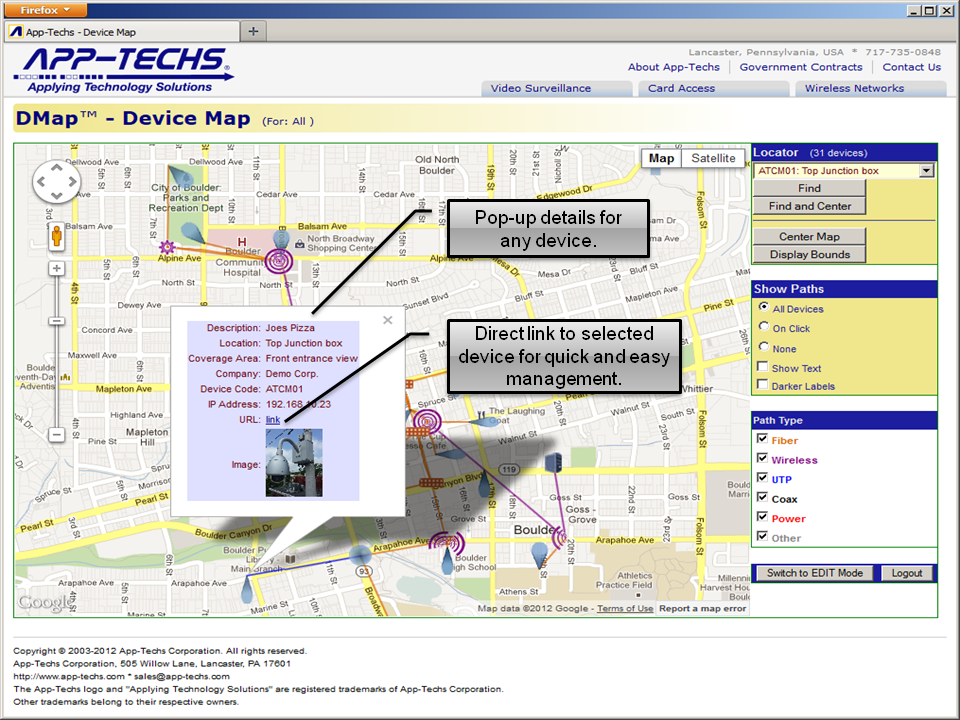The width and height of the screenshot is (960, 720).
Task: Toggle the Power path type checkbox
Action: point(762,517)
